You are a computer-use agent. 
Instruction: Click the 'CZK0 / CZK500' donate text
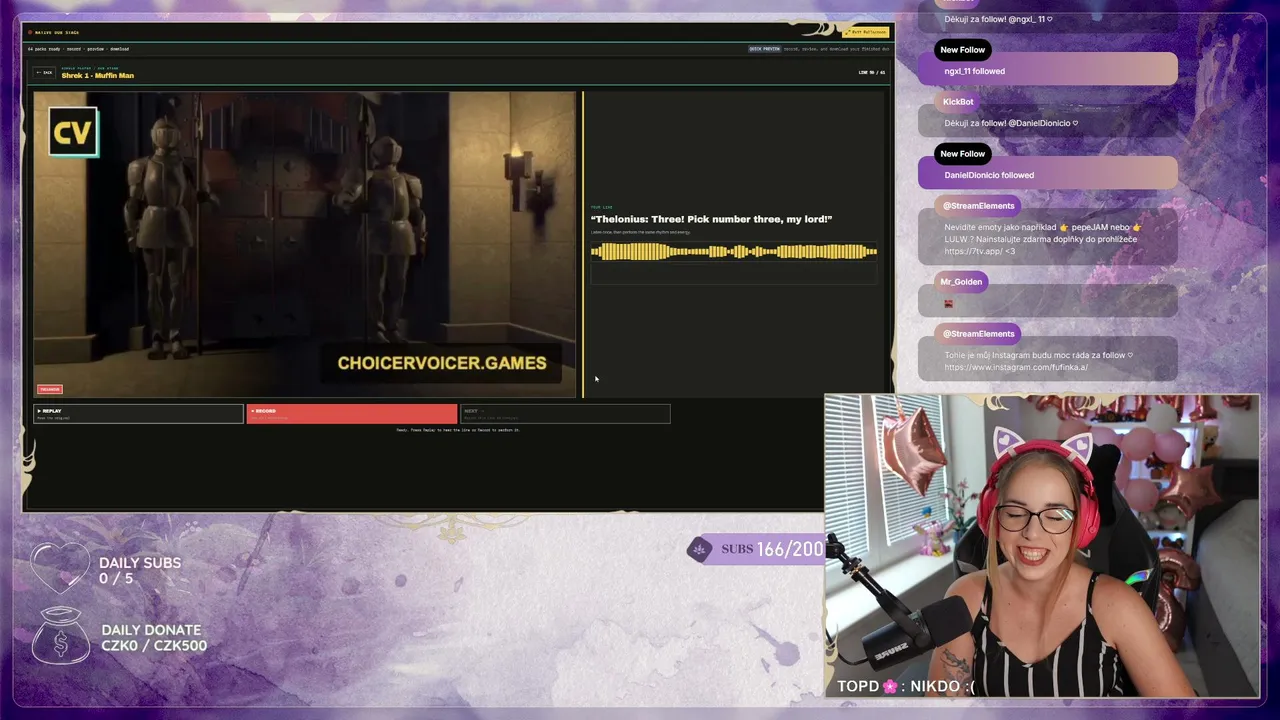154,646
